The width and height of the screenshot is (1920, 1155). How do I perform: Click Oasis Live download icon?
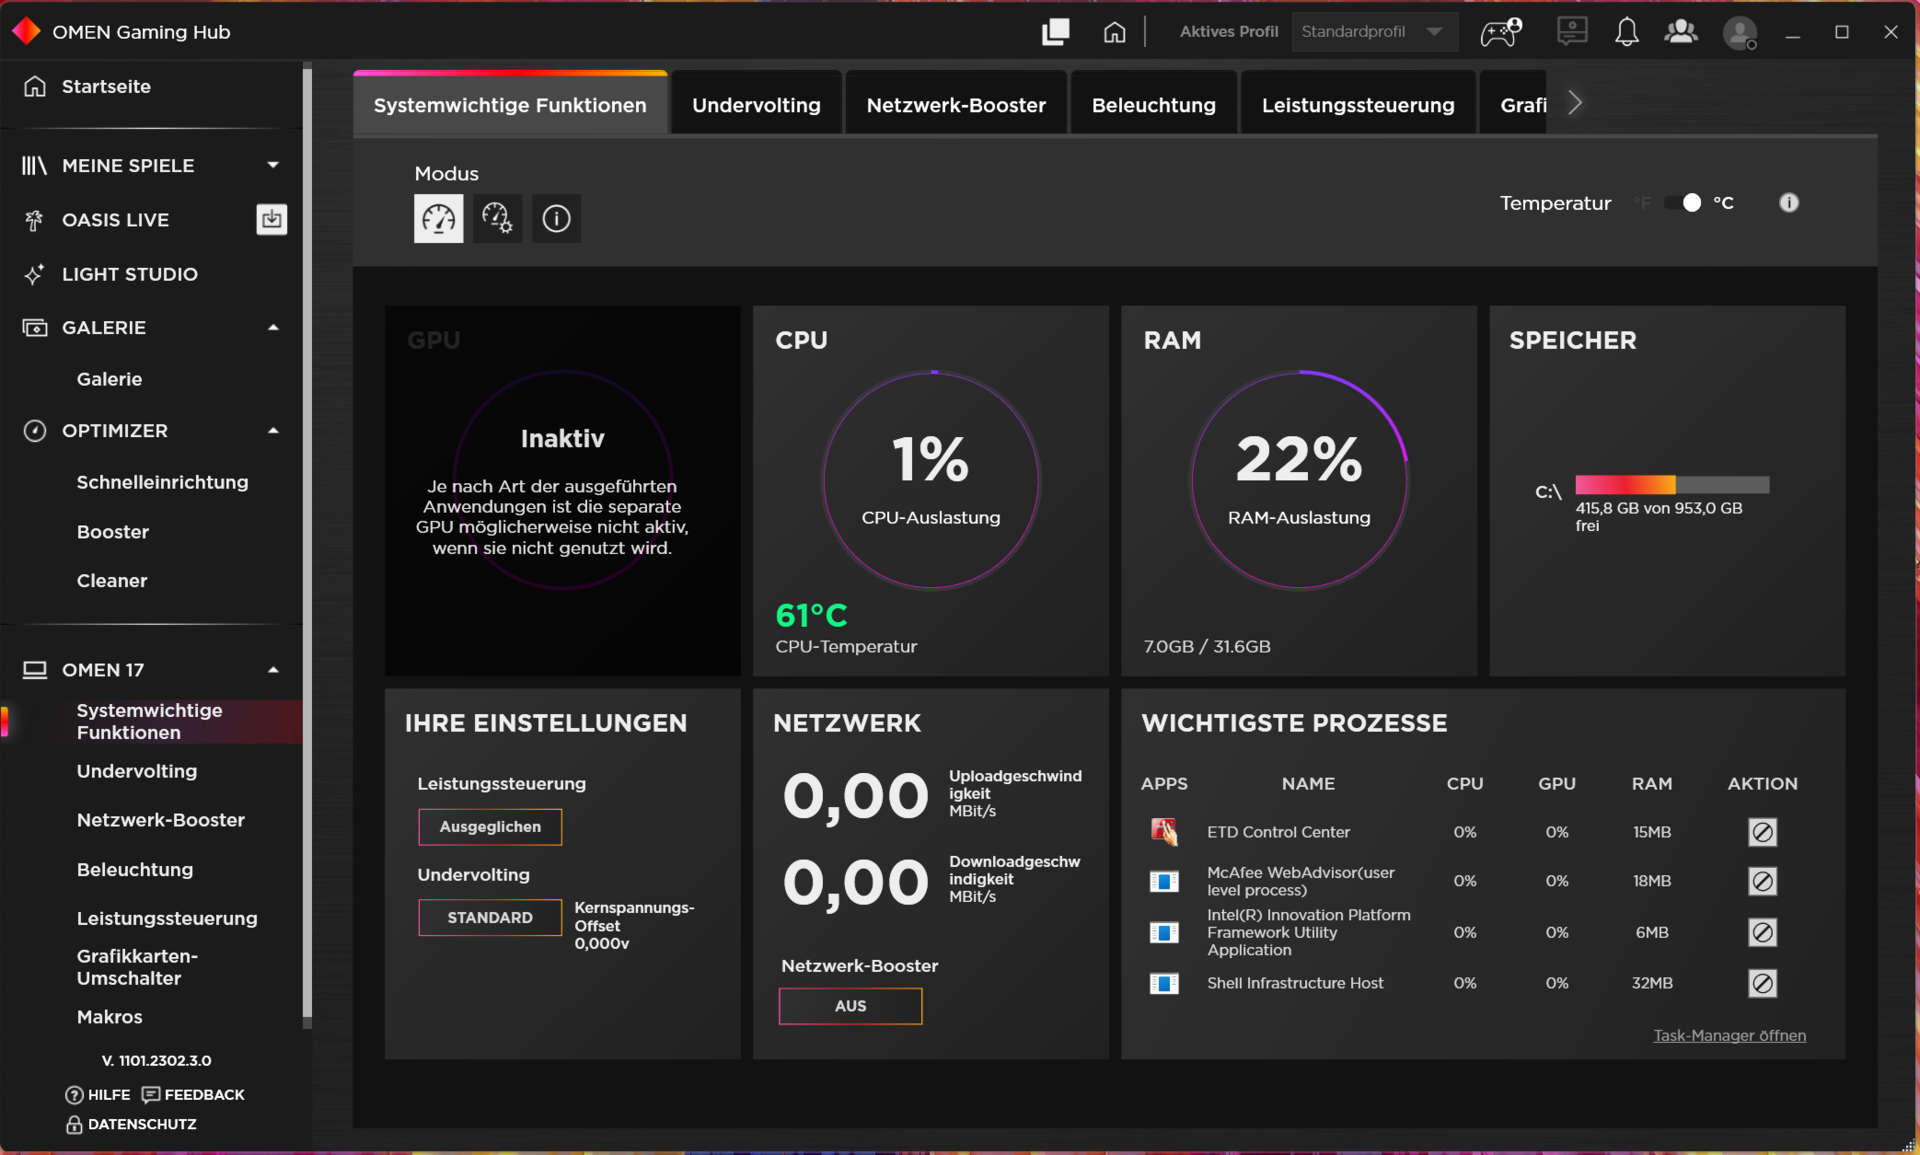tap(271, 219)
